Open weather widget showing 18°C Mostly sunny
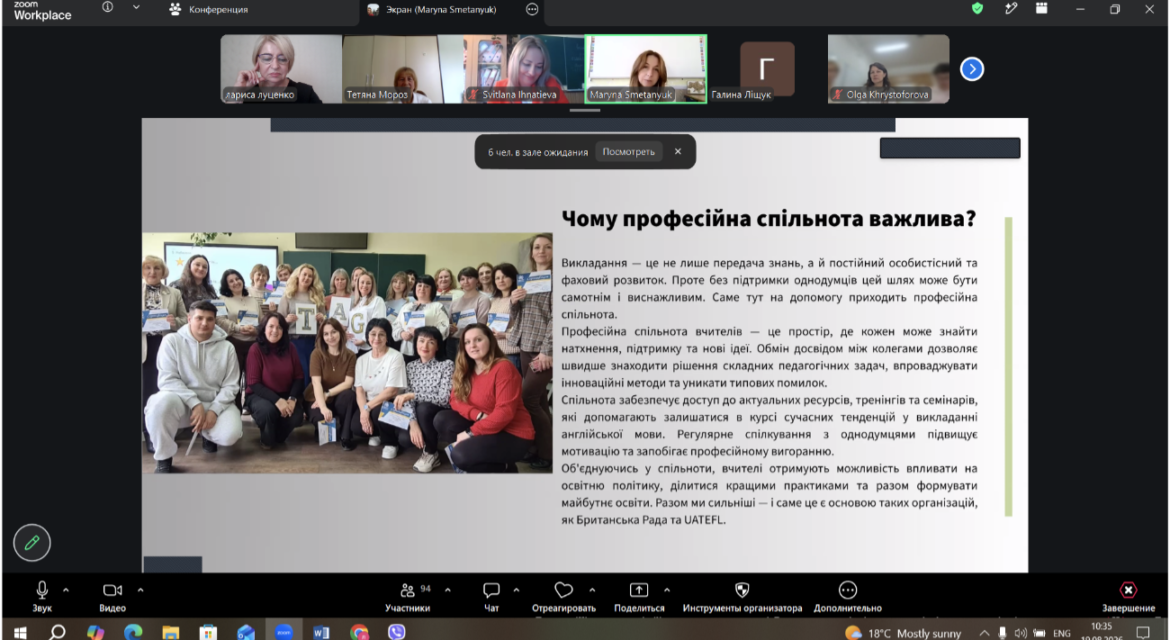1170x640 pixels. tap(904, 633)
